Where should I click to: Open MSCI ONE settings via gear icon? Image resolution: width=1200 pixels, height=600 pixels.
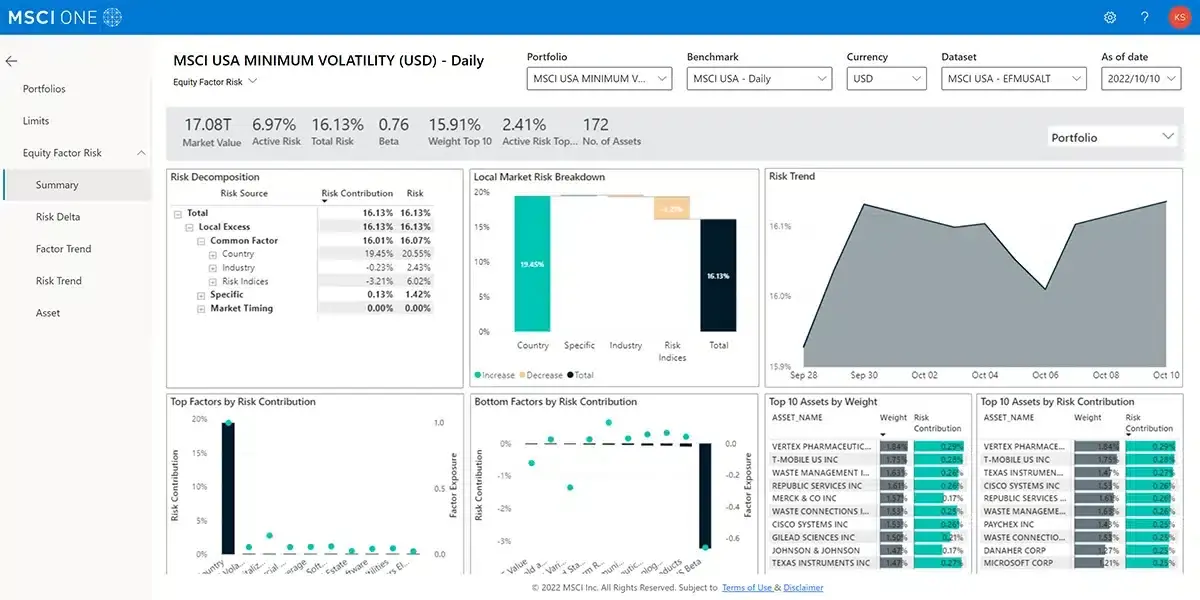[1109, 17]
